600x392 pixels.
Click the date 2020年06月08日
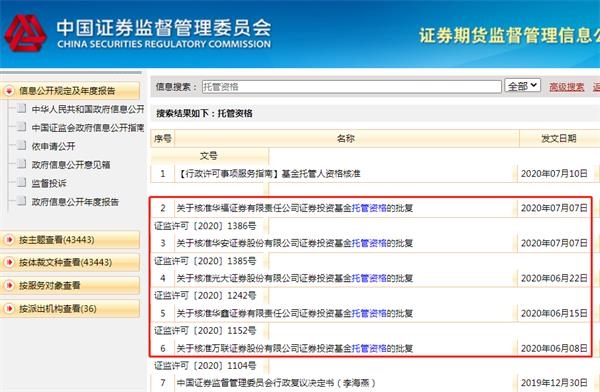point(554,348)
